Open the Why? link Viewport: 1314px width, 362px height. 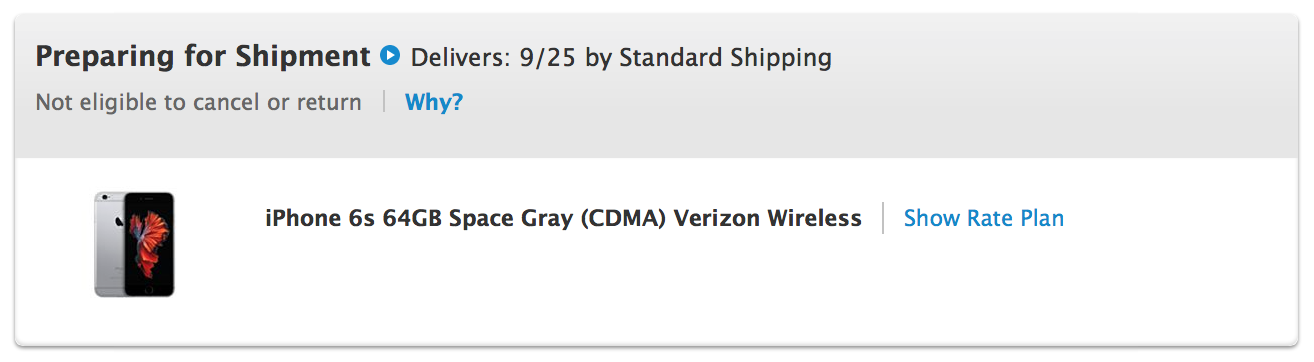click(434, 102)
